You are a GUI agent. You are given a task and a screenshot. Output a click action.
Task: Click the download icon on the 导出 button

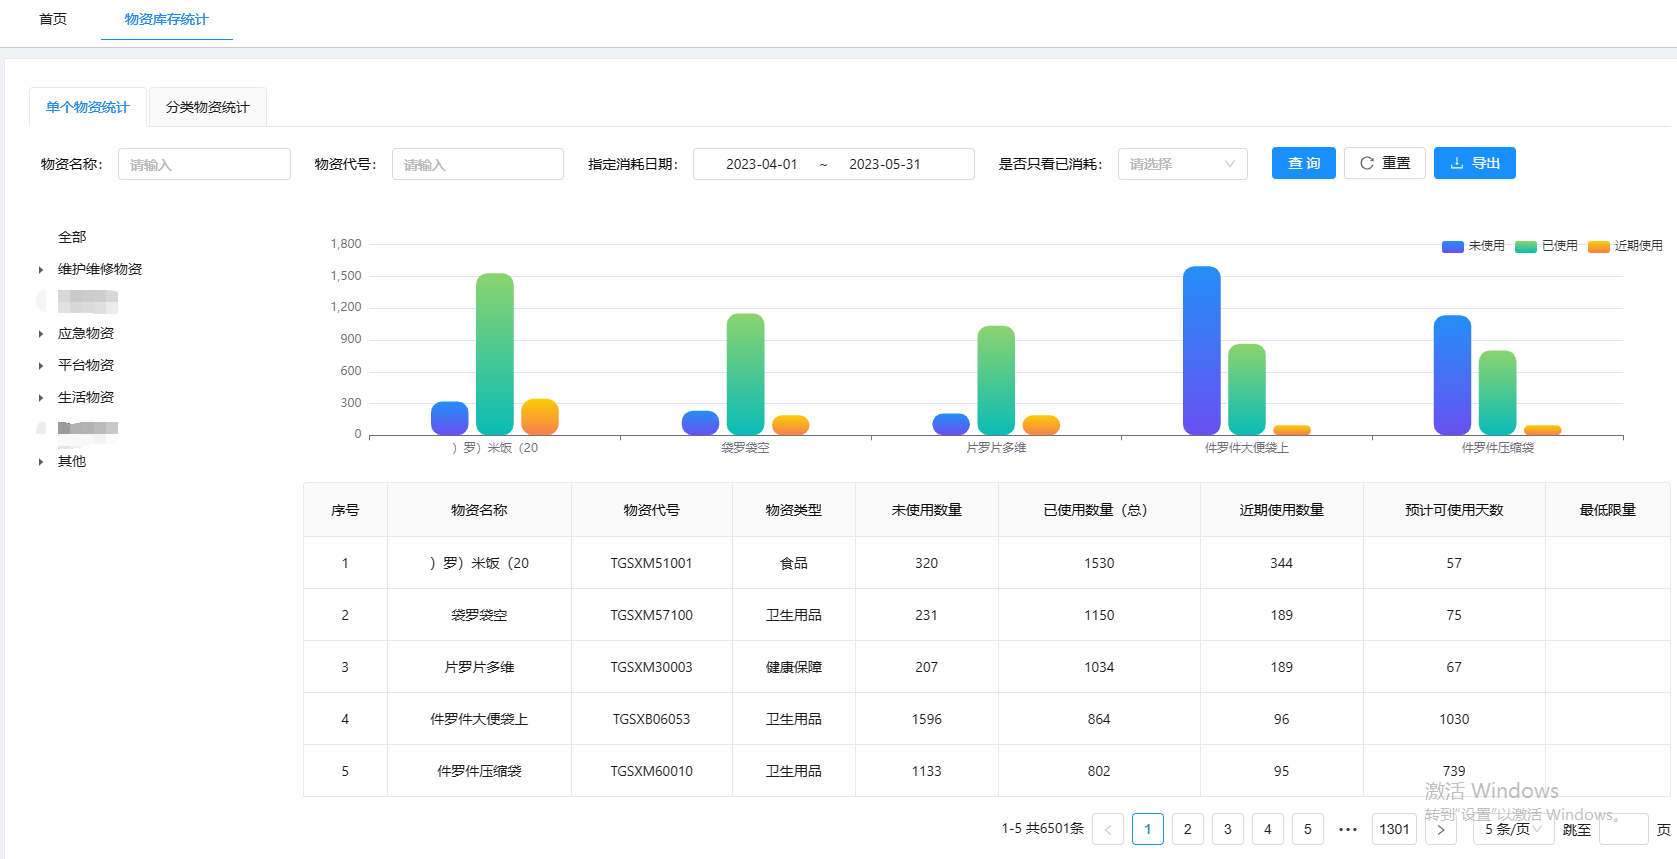pos(1457,163)
